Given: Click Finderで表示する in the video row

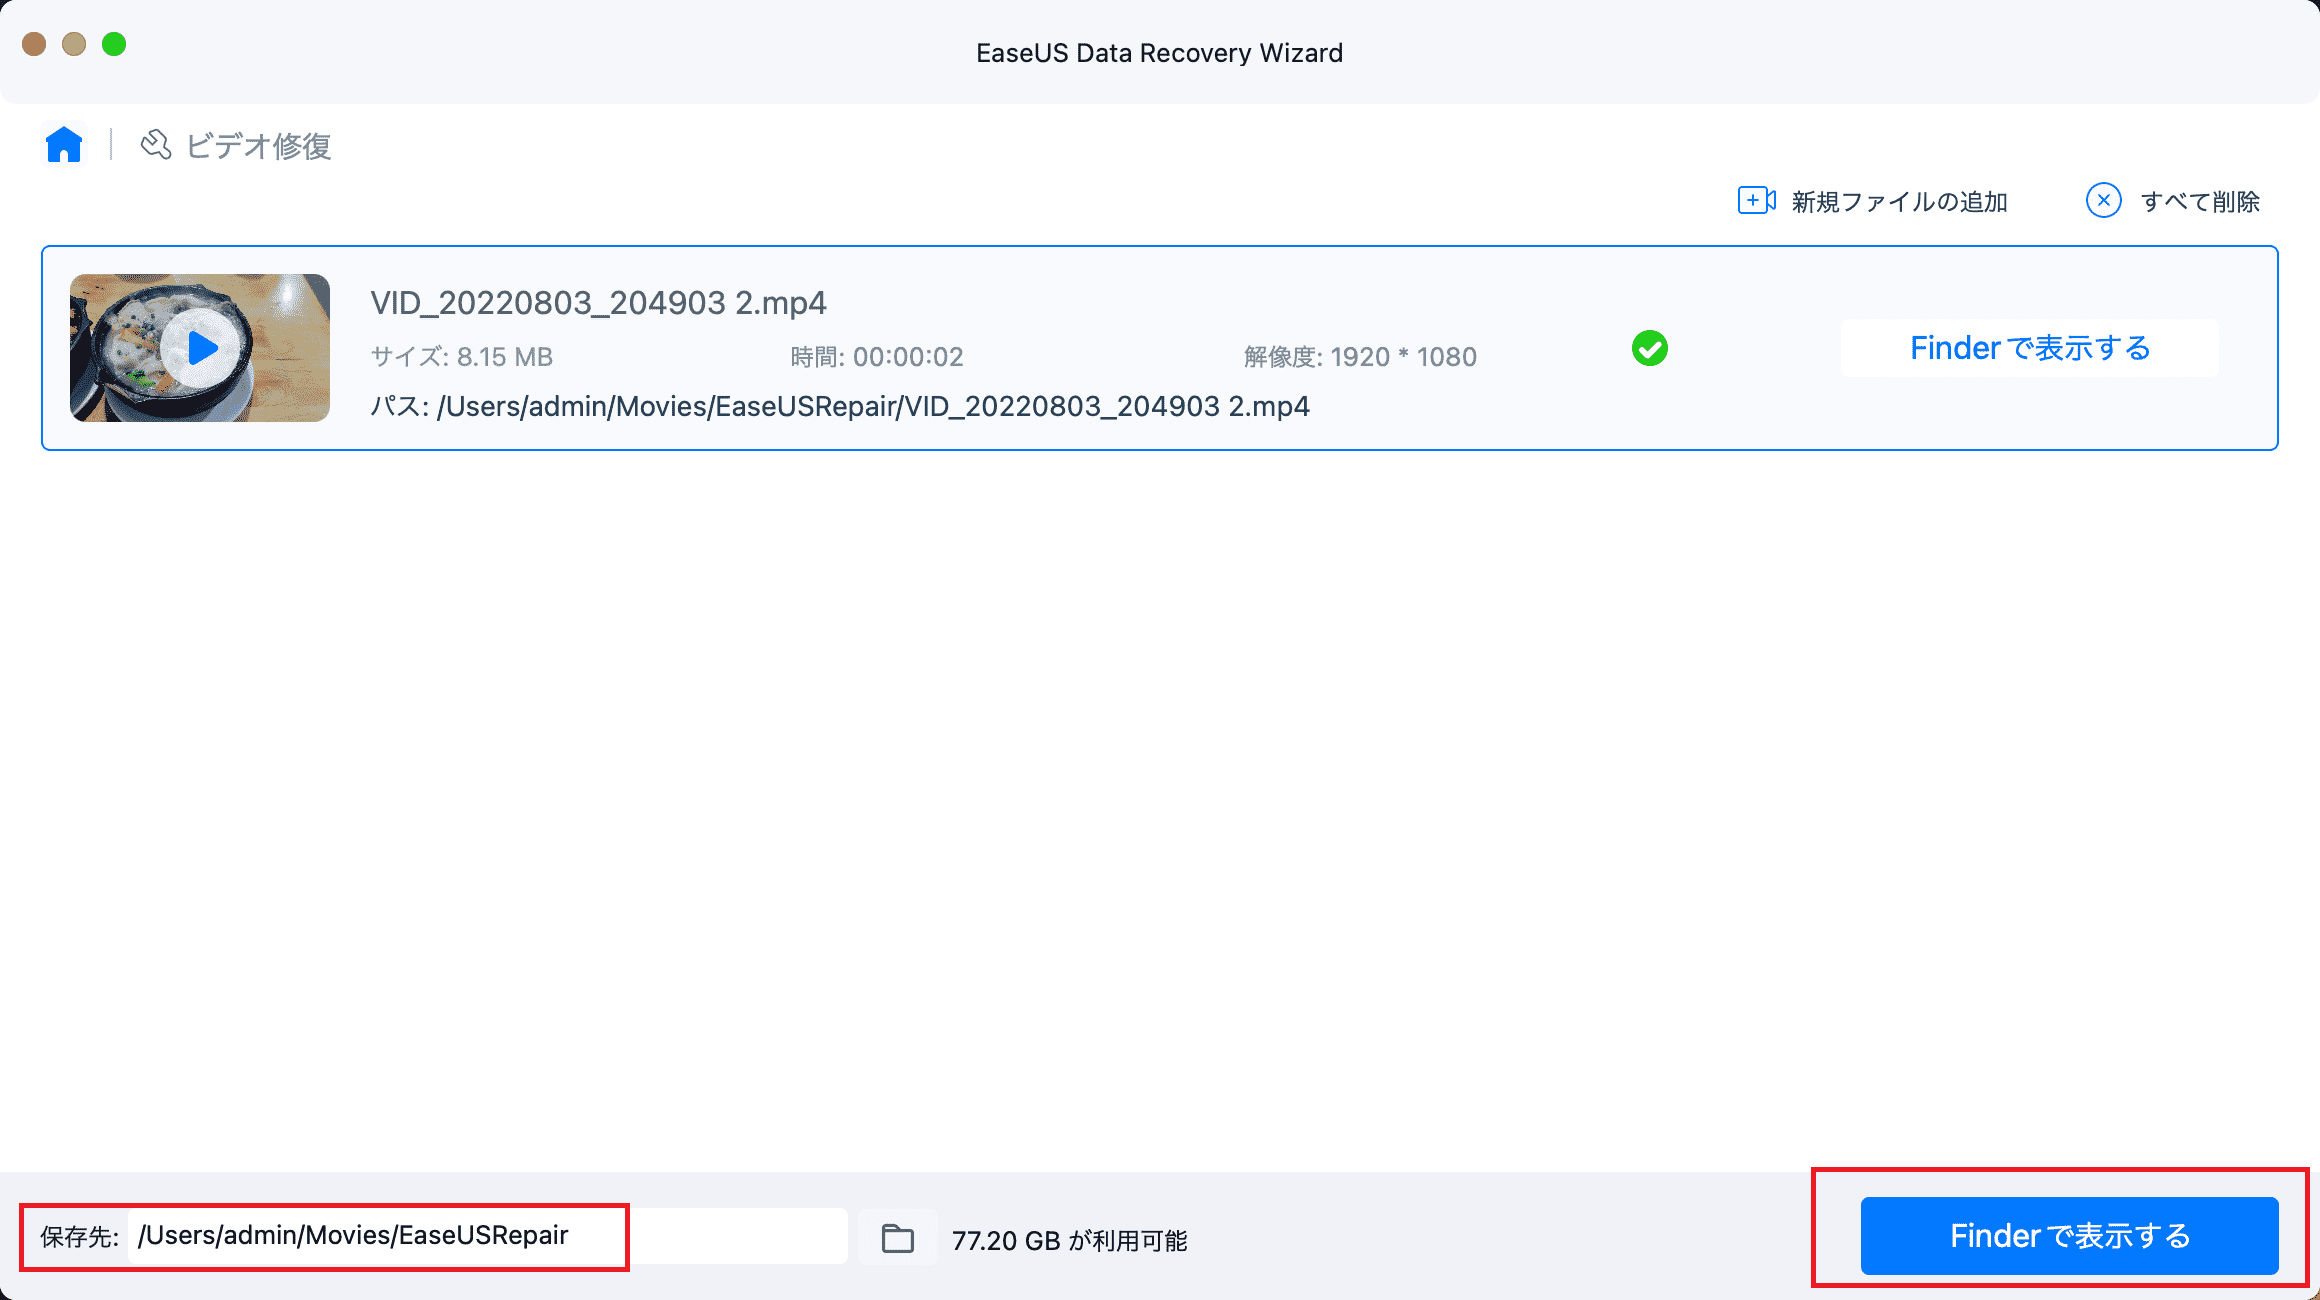Looking at the screenshot, I should click(2029, 348).
